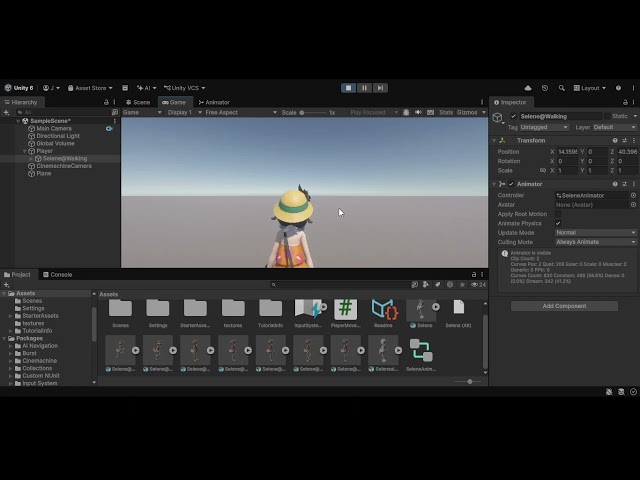Screen dimensions: 640x480
Task: Collapse the Transform component
Action: click(494, 140)
